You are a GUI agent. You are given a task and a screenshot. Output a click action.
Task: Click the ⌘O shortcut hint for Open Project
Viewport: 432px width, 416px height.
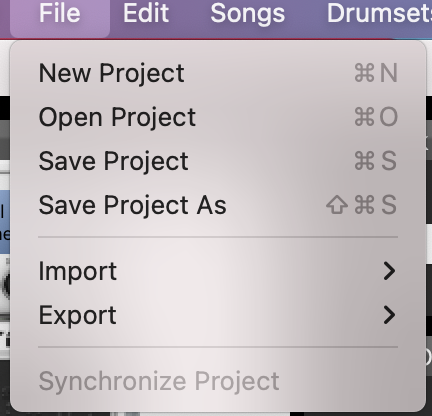tap(376, 117)
